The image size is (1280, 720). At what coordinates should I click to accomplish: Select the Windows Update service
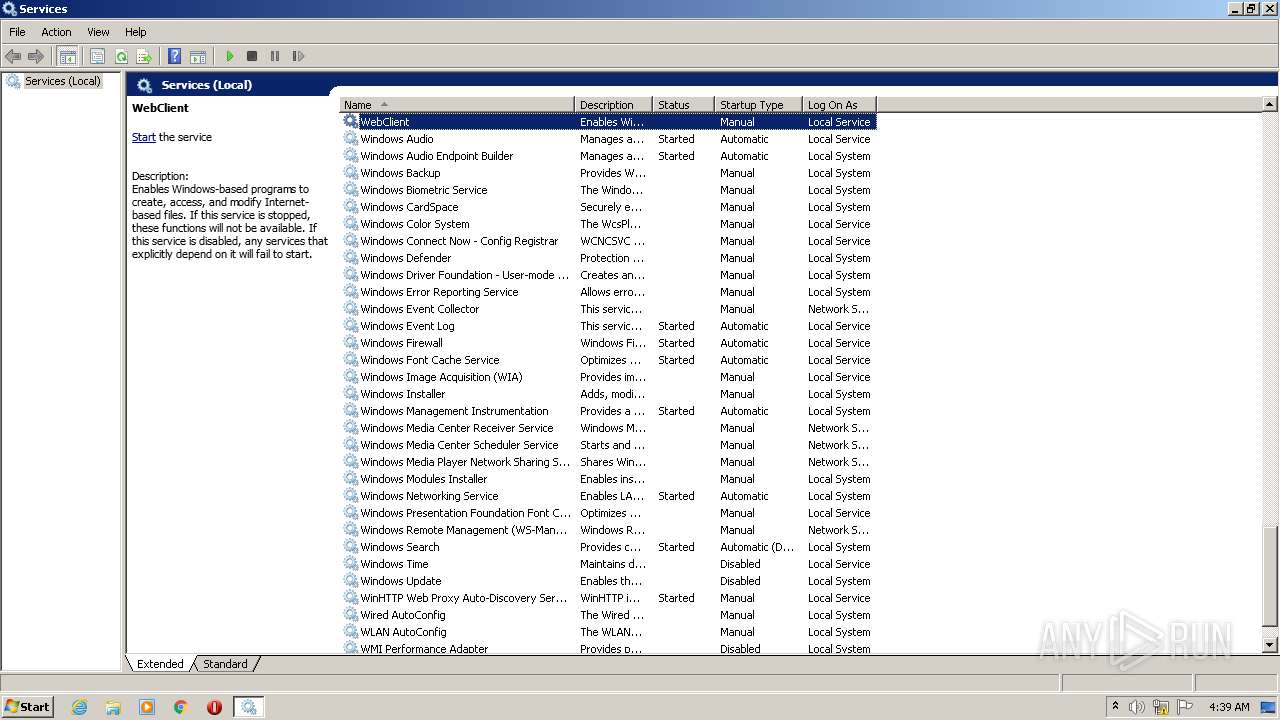coord(608,581)
